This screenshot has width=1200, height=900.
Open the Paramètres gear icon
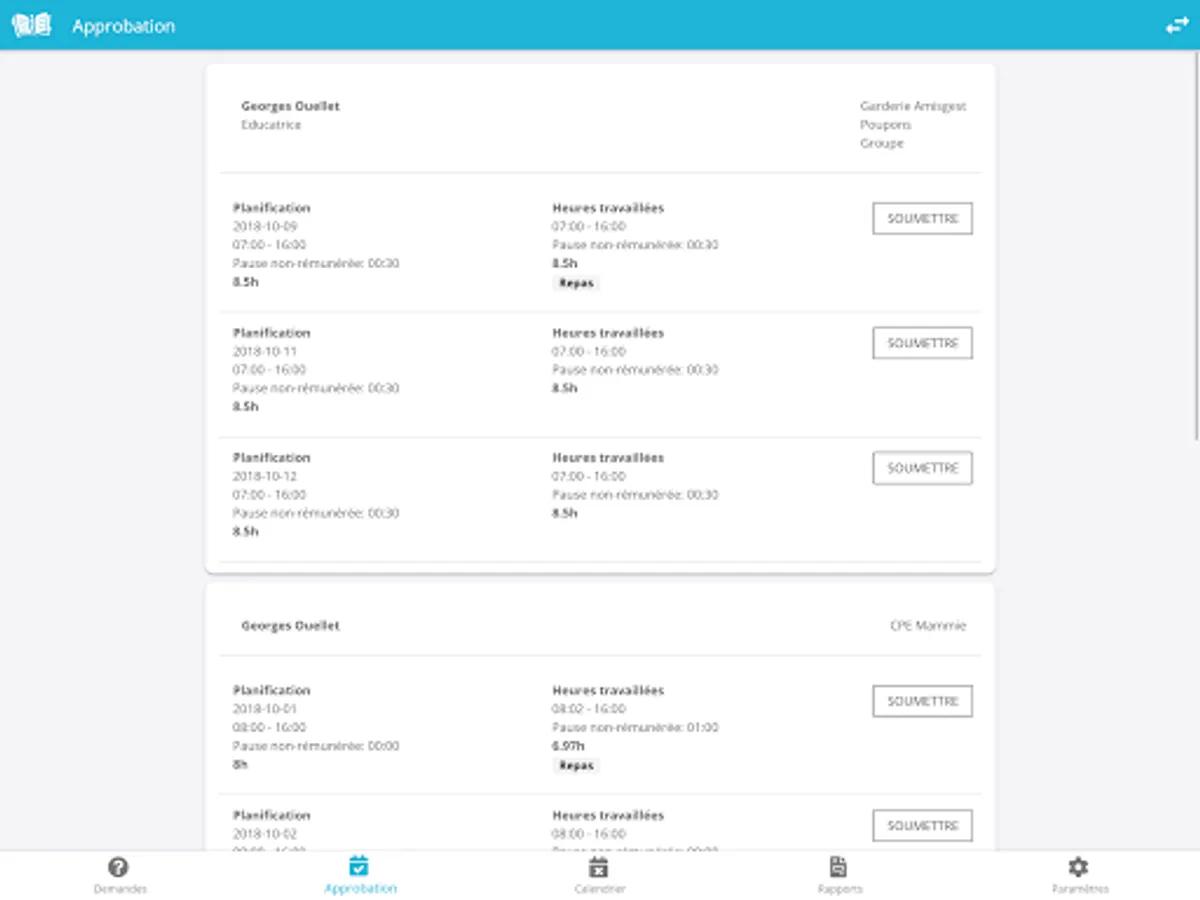click(1078, 866)
